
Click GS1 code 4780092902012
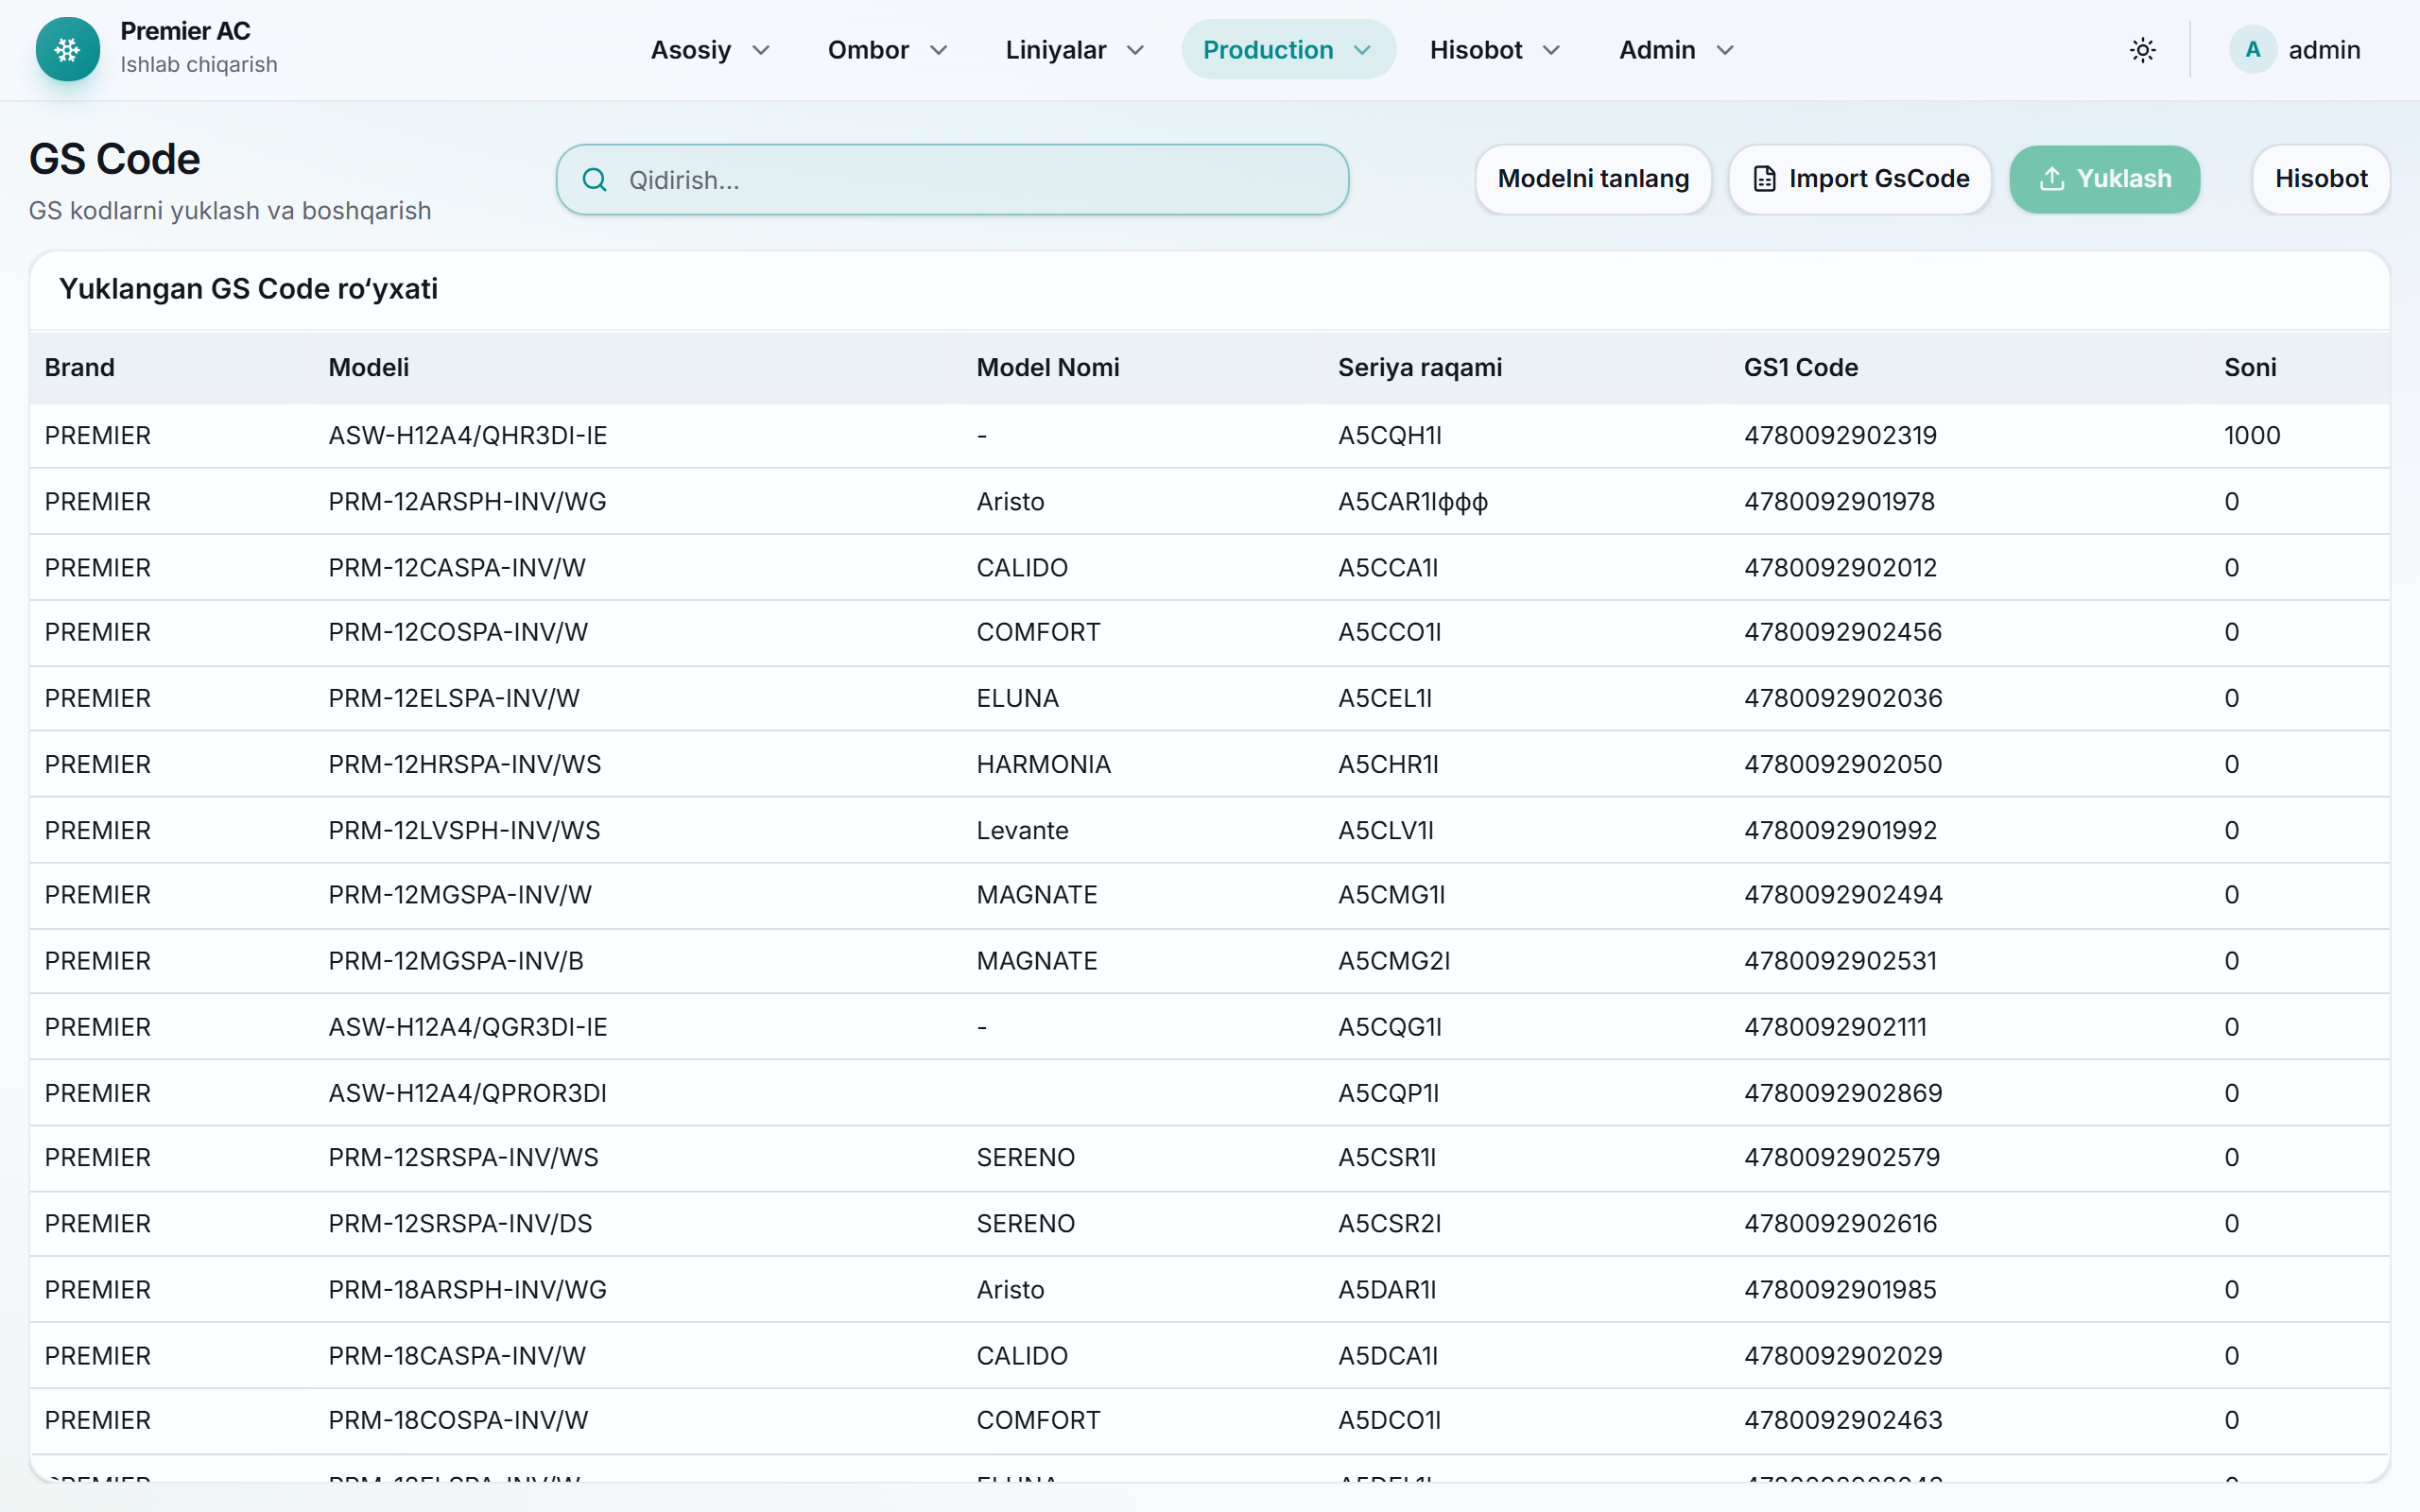coord(1840,567)
